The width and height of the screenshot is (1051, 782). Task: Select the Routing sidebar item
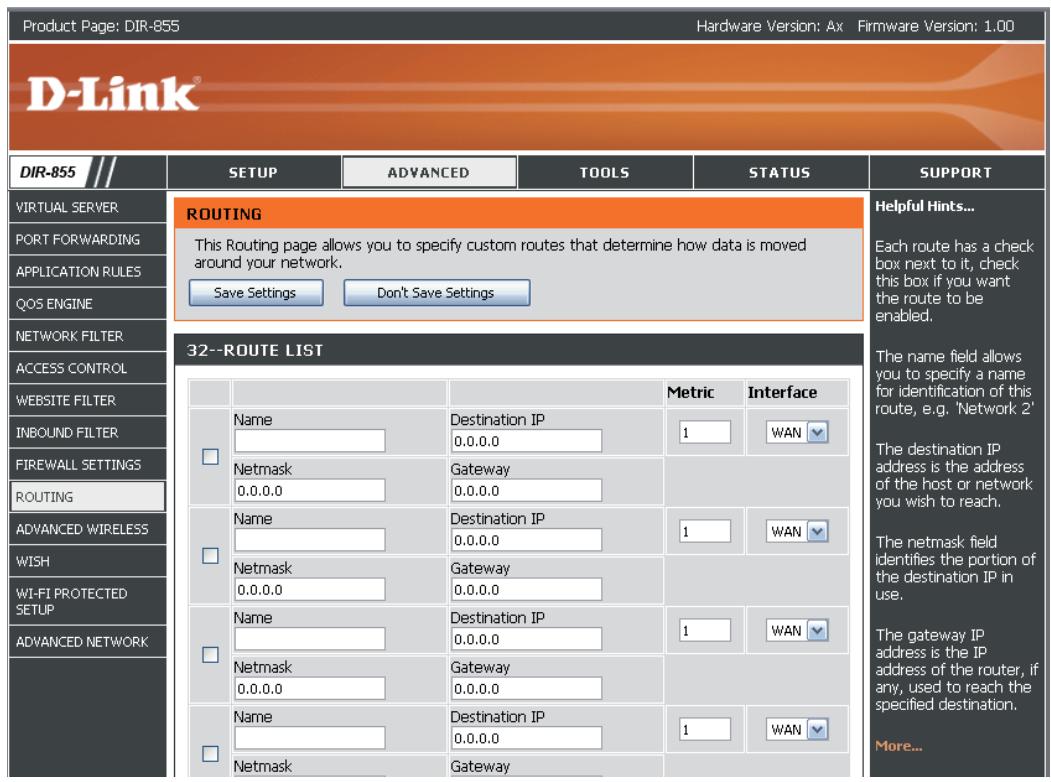coord(88,497)
